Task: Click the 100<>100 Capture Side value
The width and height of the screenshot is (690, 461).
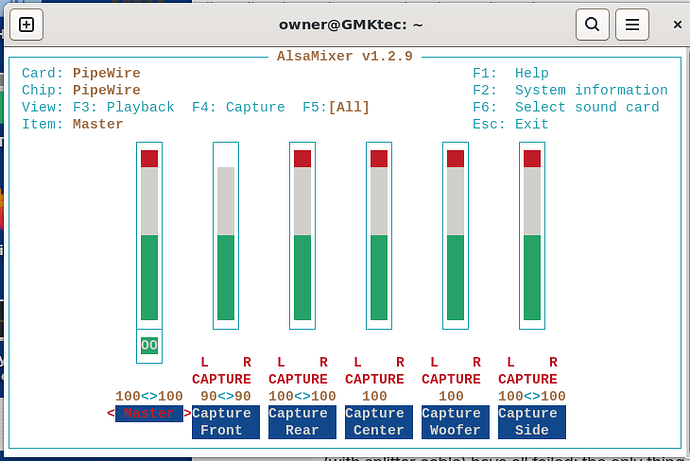Action: point(532,396)
